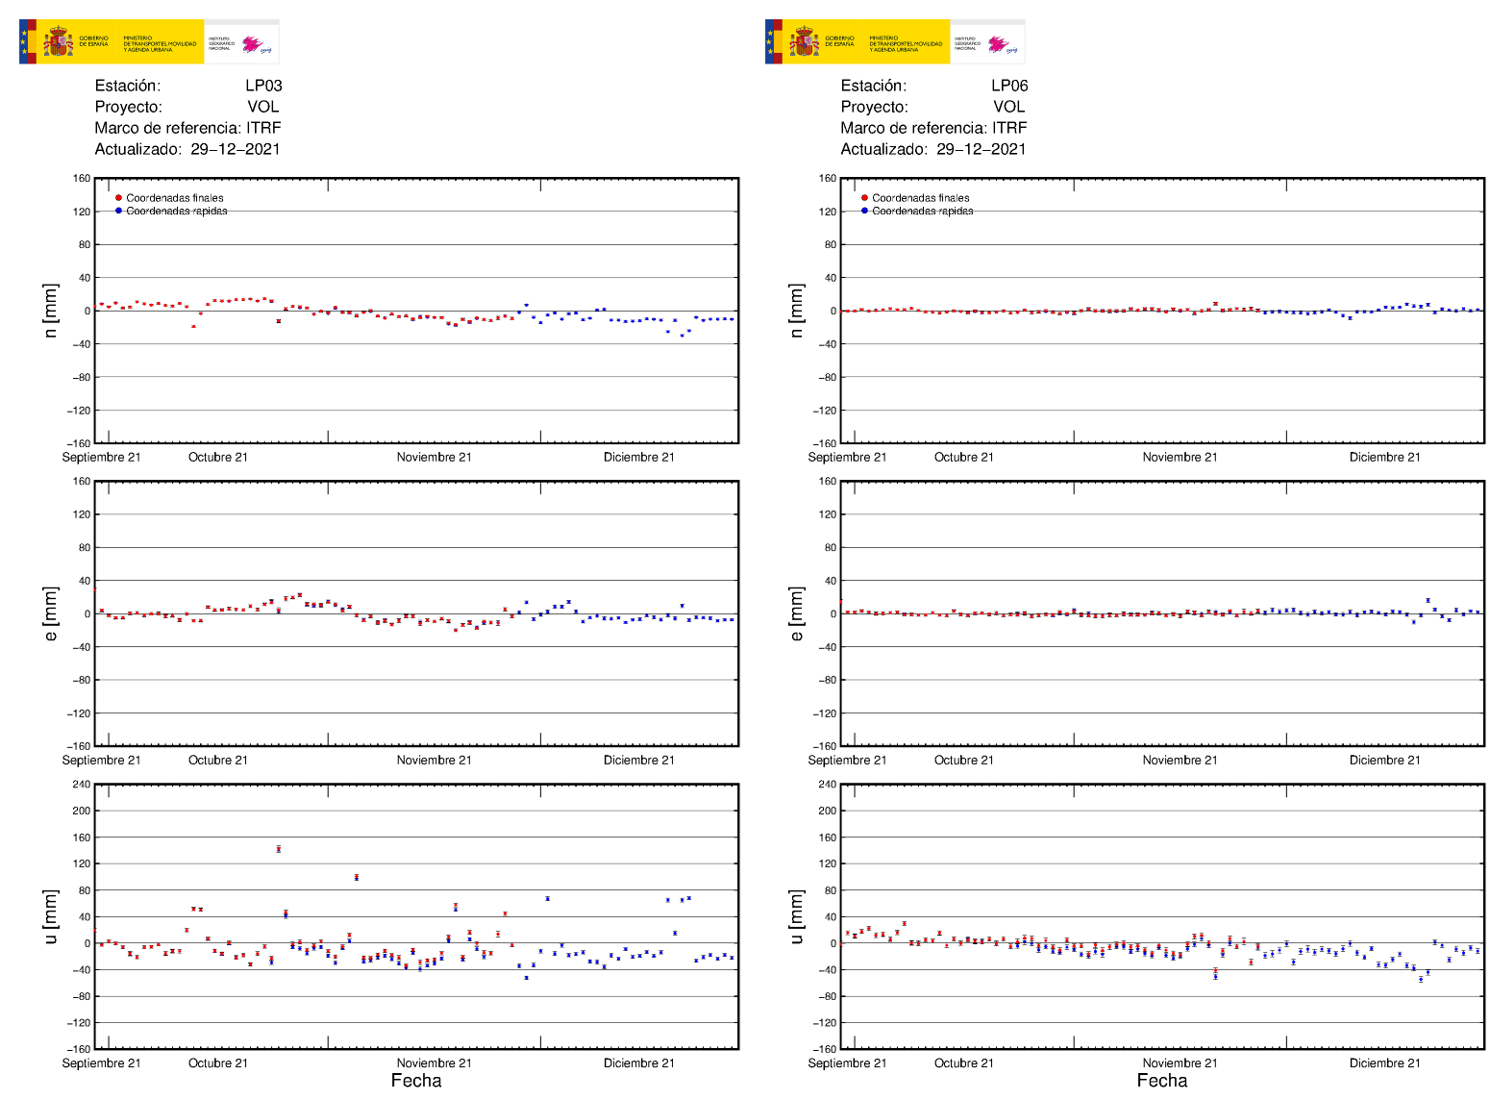Click the 'Fecha' axis title under LP06

coord(1162,1080)
